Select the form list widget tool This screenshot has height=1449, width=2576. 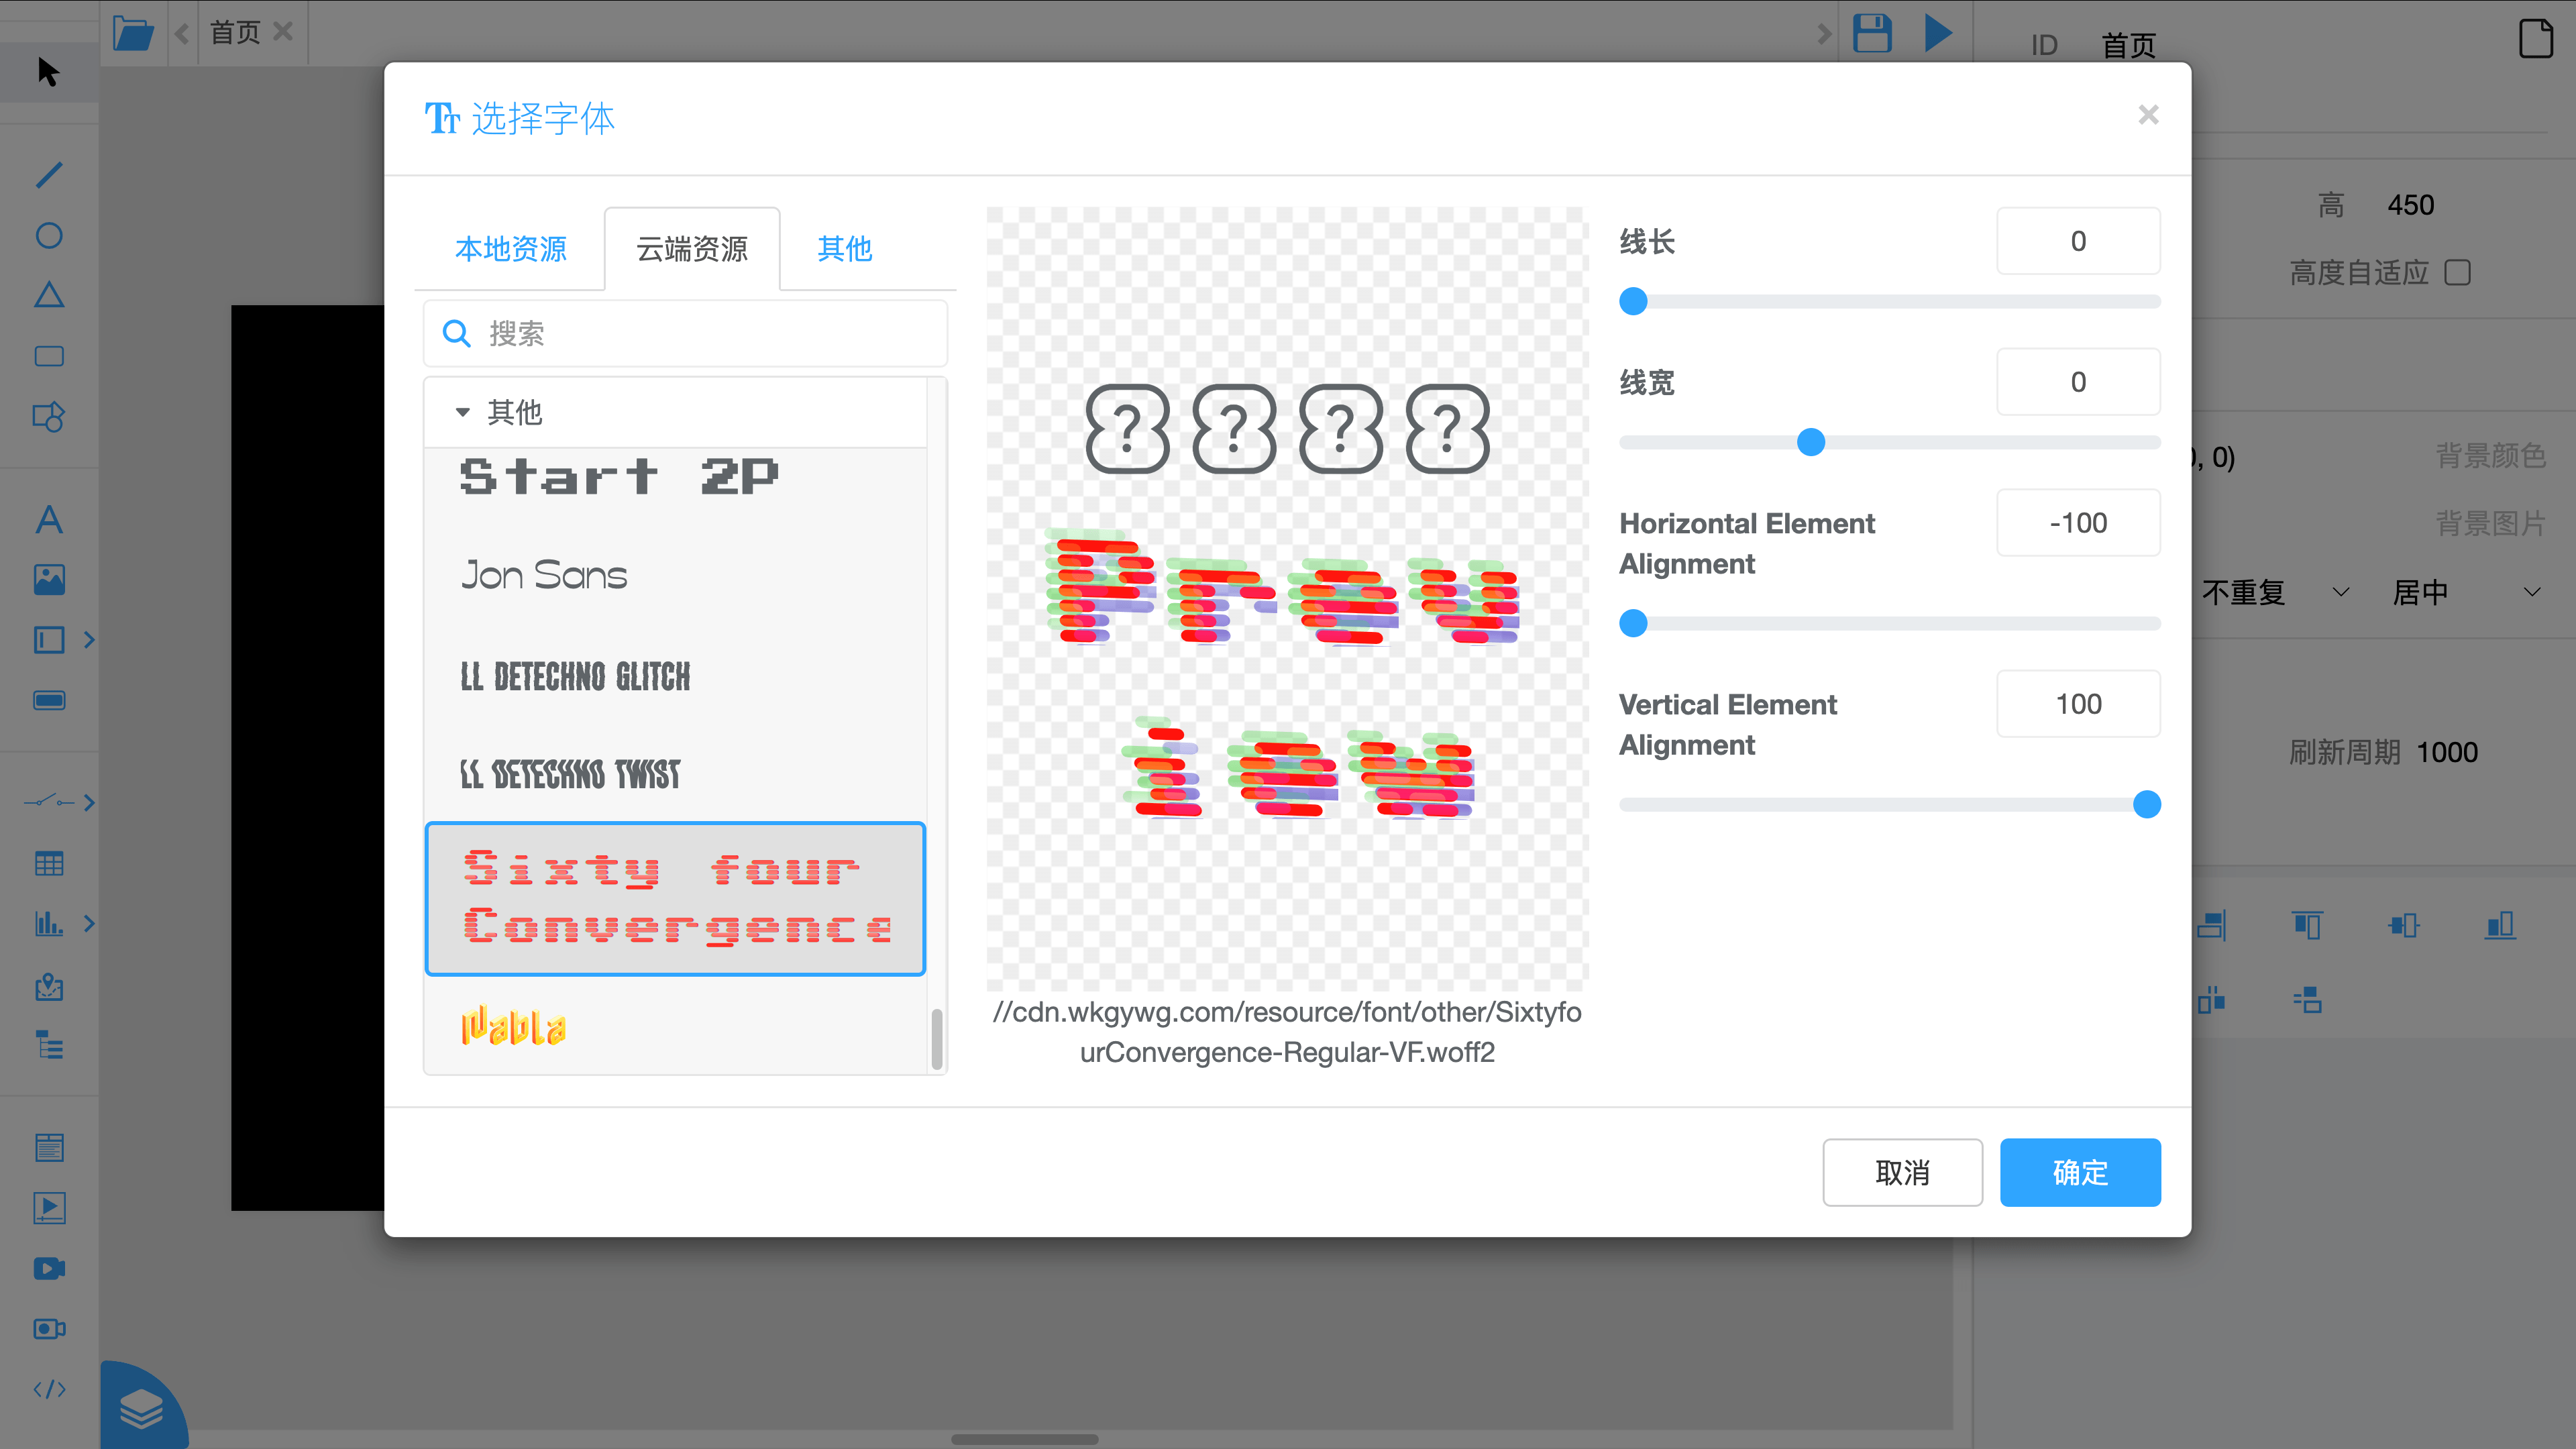pos(49,1147)
